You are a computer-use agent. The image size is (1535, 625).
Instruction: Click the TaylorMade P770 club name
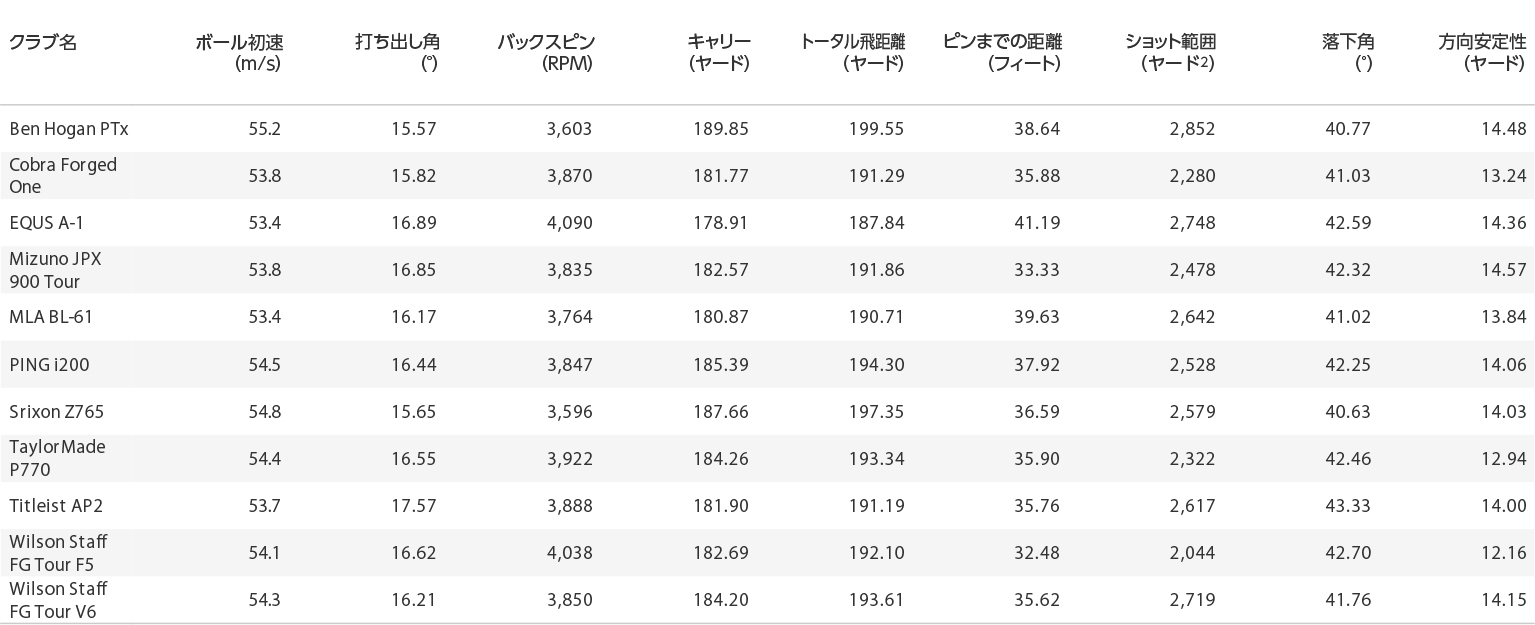pyautogui.click(x=57, y=458)
